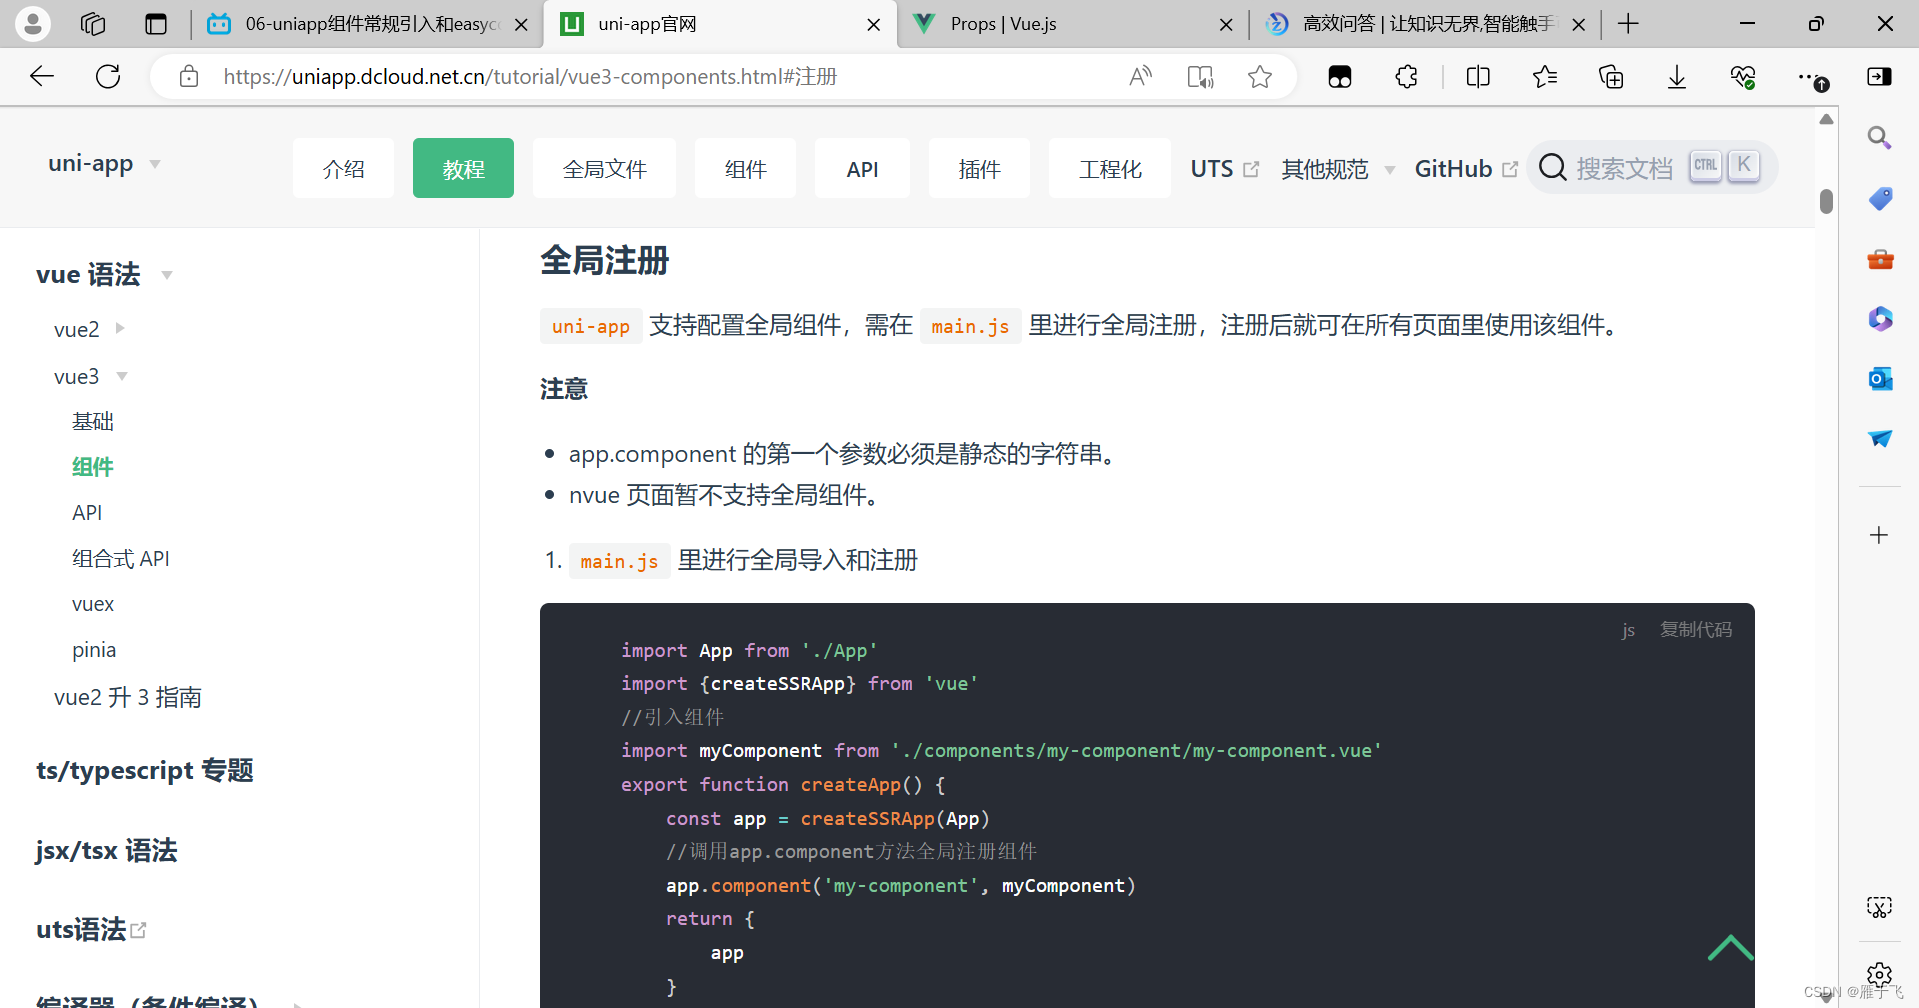This screenshot has width=1919, height=1008.
Task: Open collections icon
Action: 1611,76
